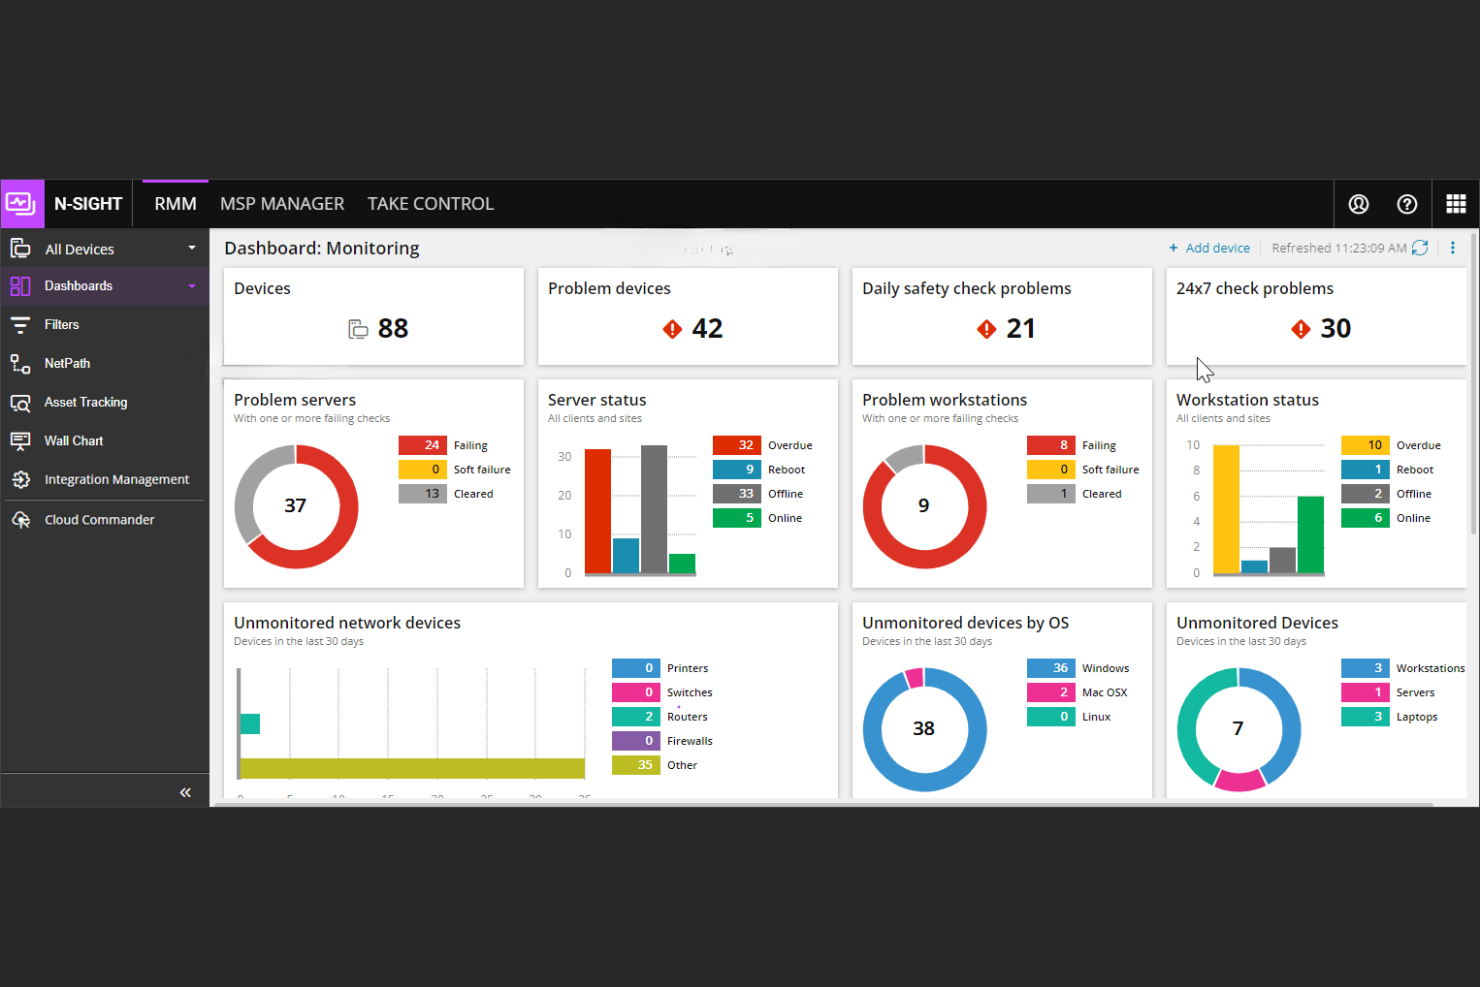Click Server status Online swatch 5
This screenshot has width=1480, height=987.
point(737,518)
